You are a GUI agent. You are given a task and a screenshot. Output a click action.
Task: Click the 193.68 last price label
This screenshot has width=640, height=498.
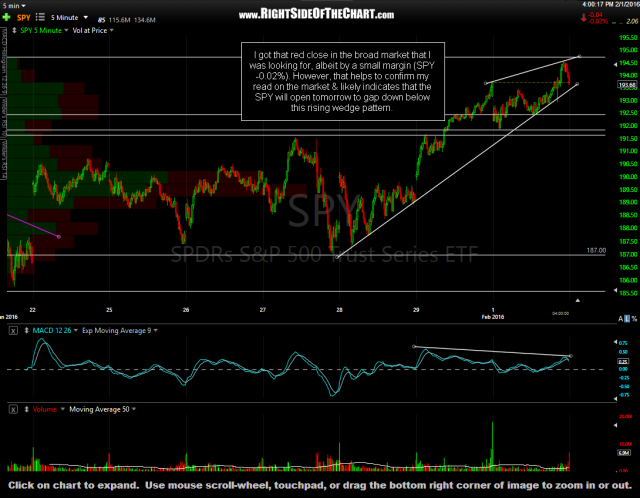click(627, 85)
